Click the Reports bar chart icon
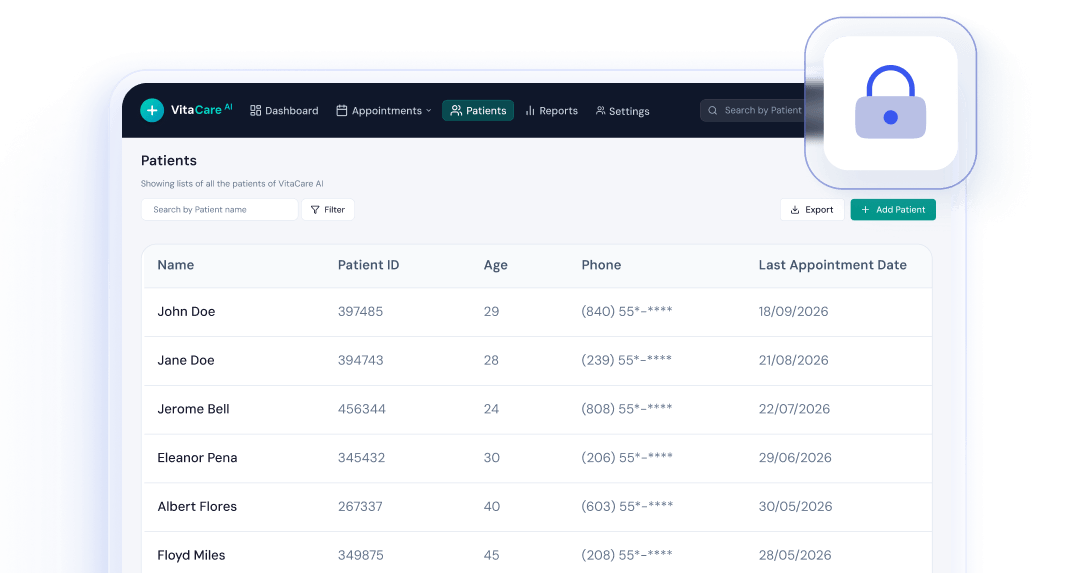Viewport: 1074px width, 573px height. click(530, 110)
